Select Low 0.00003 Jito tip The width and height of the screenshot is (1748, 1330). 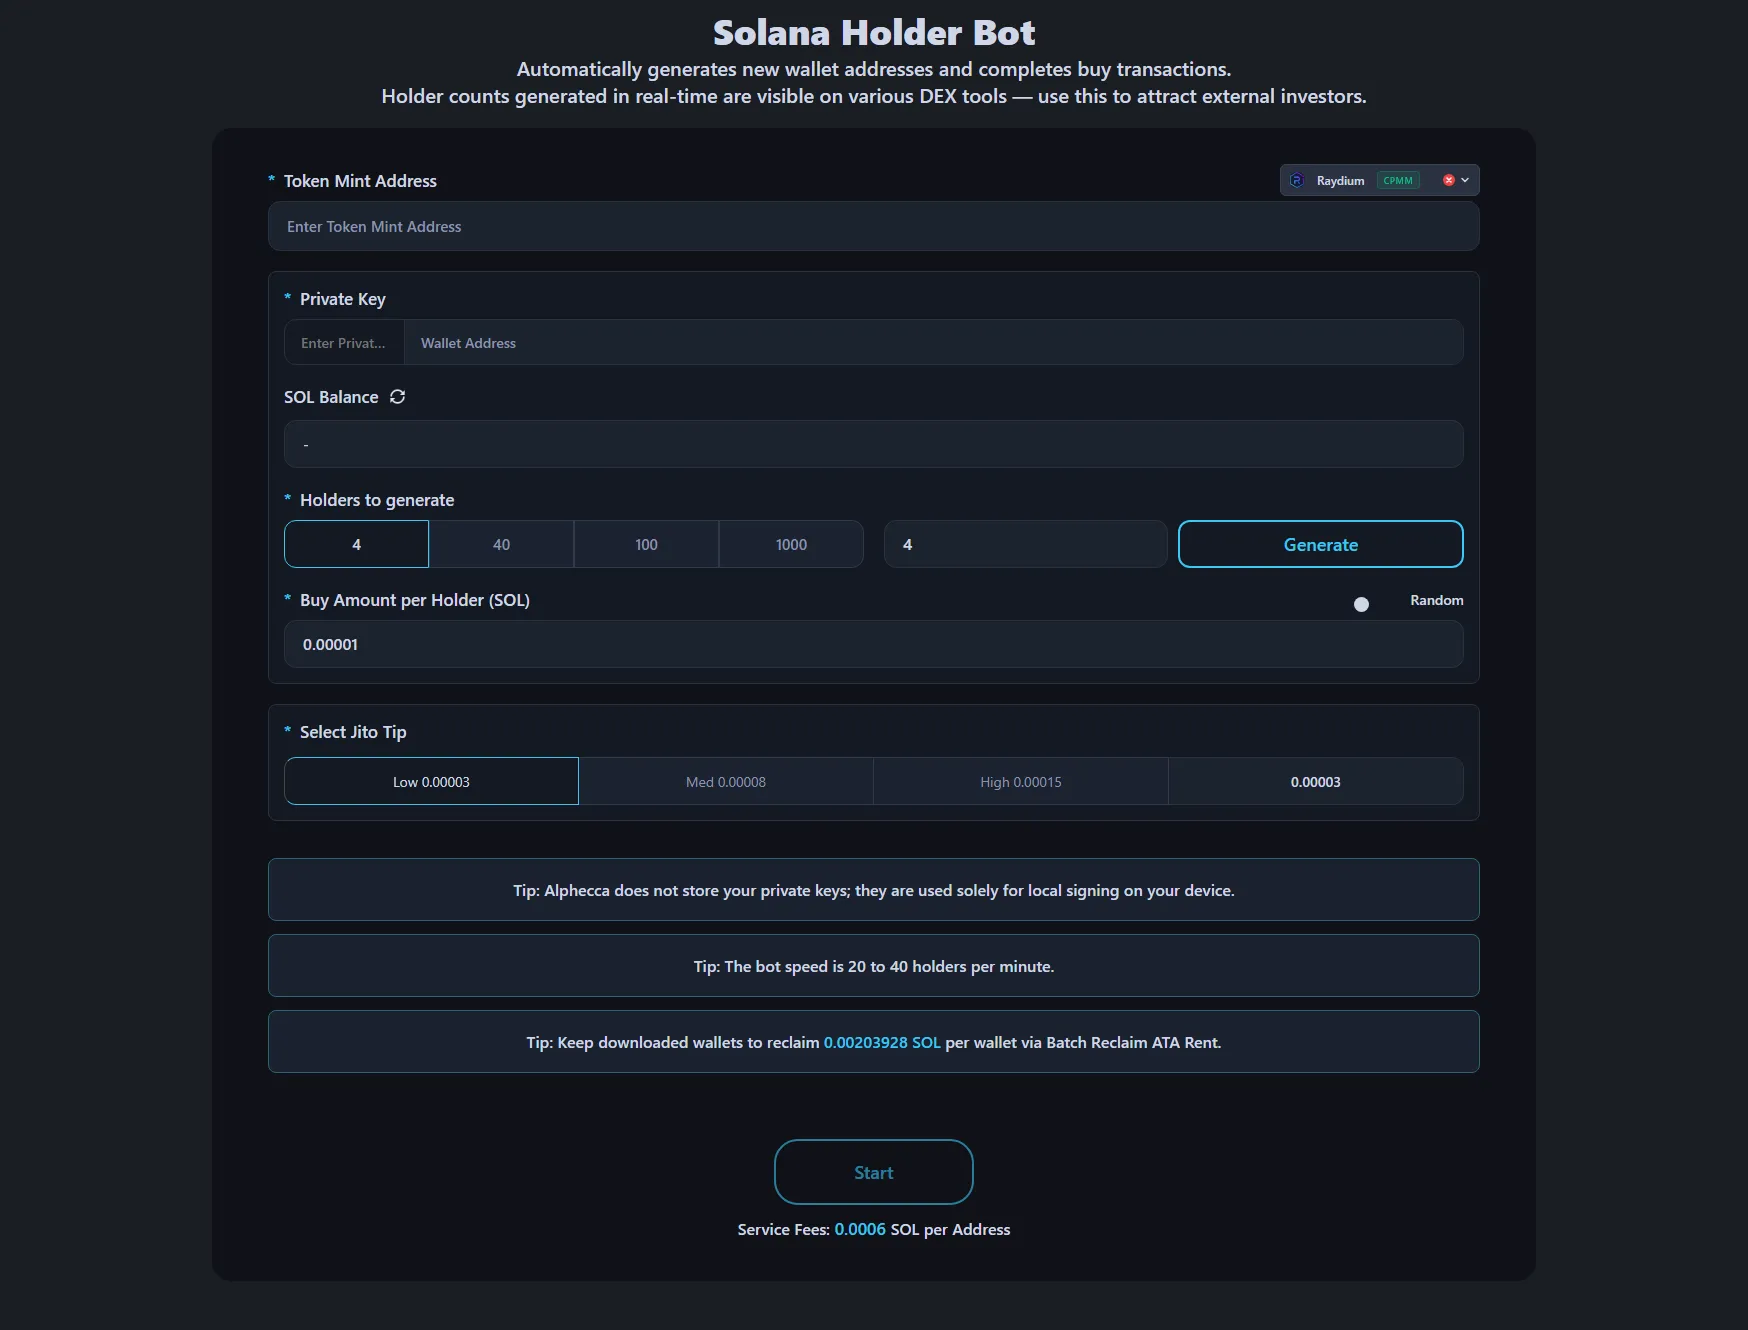point(431,782)
